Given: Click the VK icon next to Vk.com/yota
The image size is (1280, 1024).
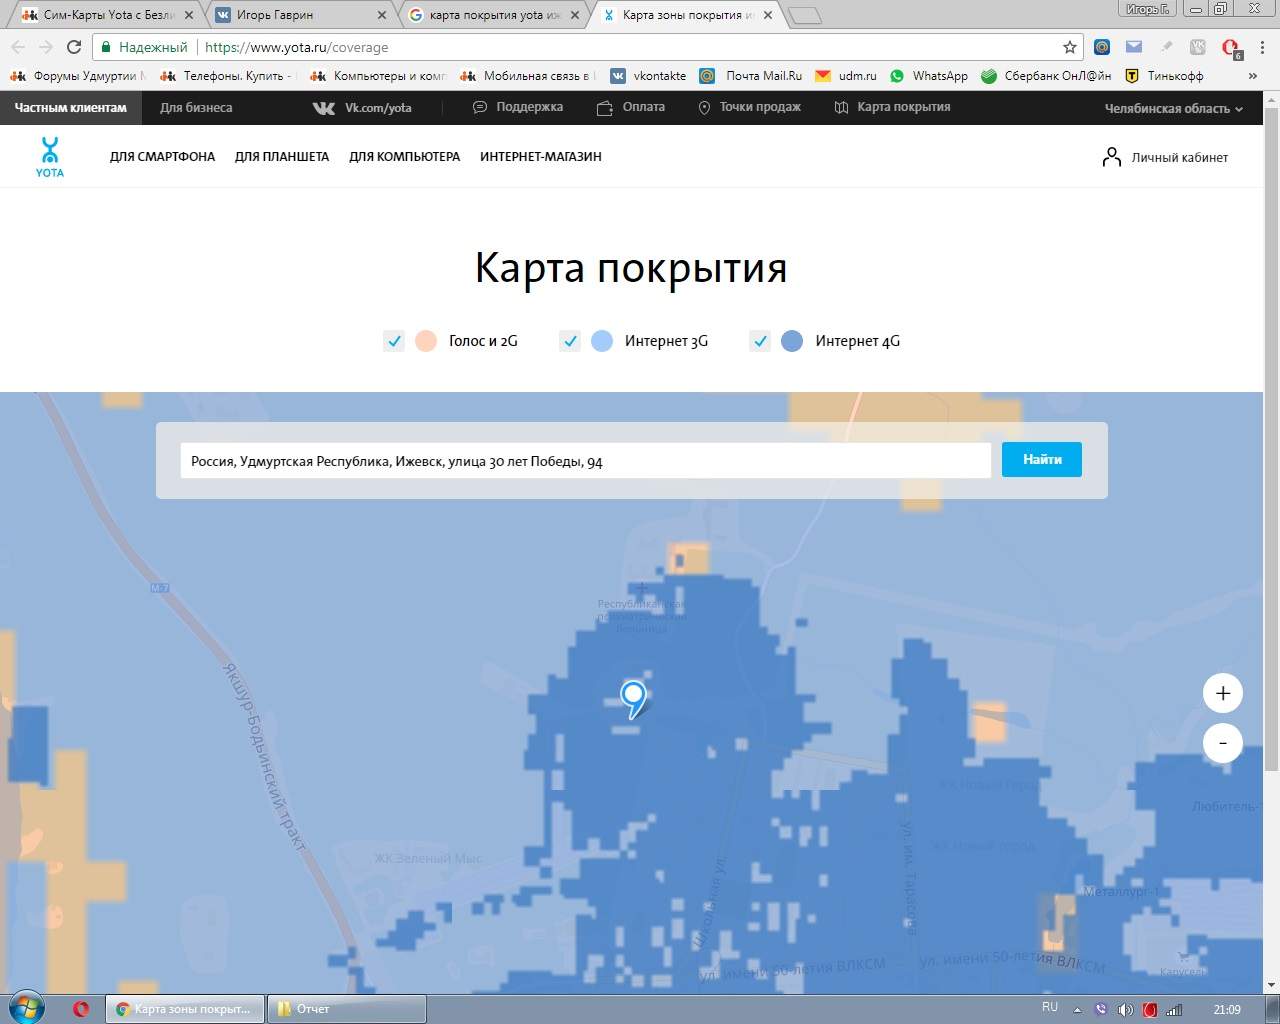Looking at the screenshot, I should (324, 108).
